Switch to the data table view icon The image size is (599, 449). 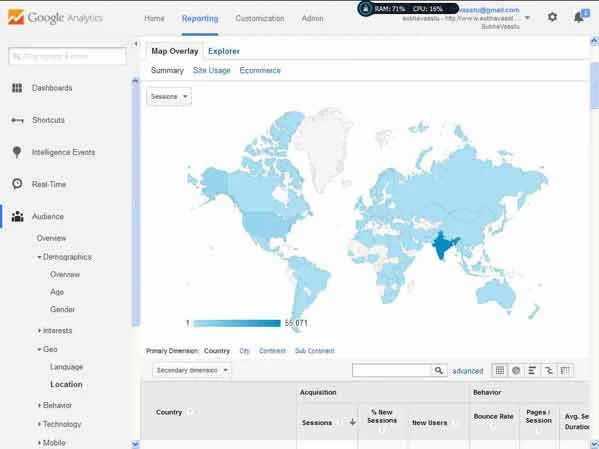[500, 370]
